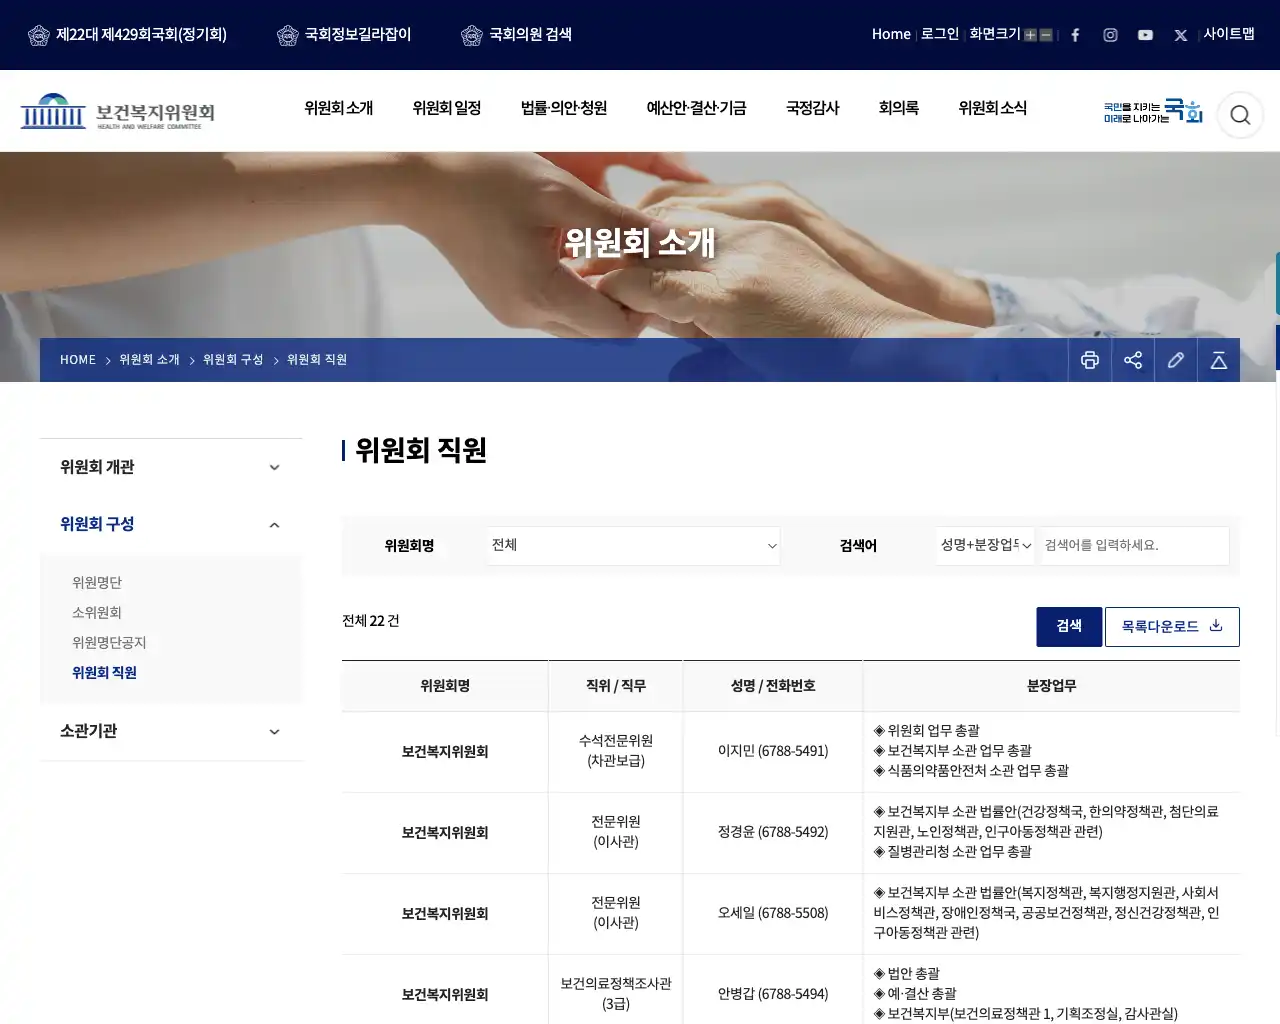Click the 국회 slogan logo
Image resolution: width=1280 pixels, height=1024 pixels.
[1153, 111]
